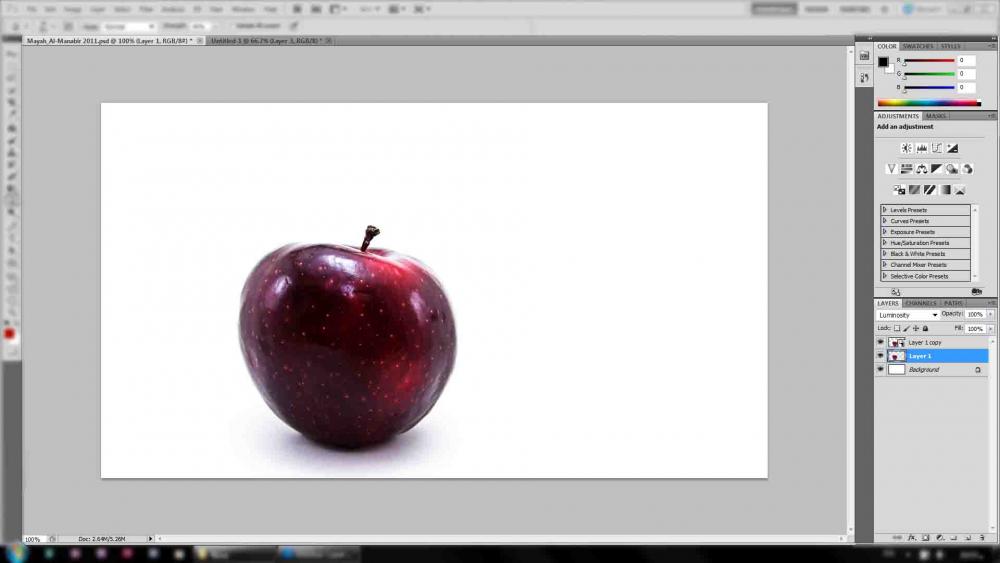This screenshot has width=1000, height=563.
Task: Switch to the Swatches tab
Action: pos(918,47)
